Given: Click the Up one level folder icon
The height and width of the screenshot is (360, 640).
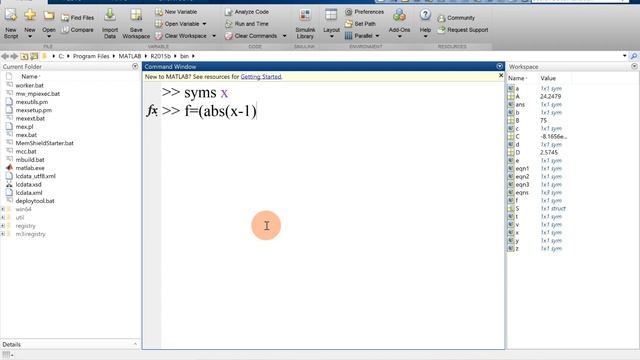Looking at the screenshot, I should coord(24,56).
